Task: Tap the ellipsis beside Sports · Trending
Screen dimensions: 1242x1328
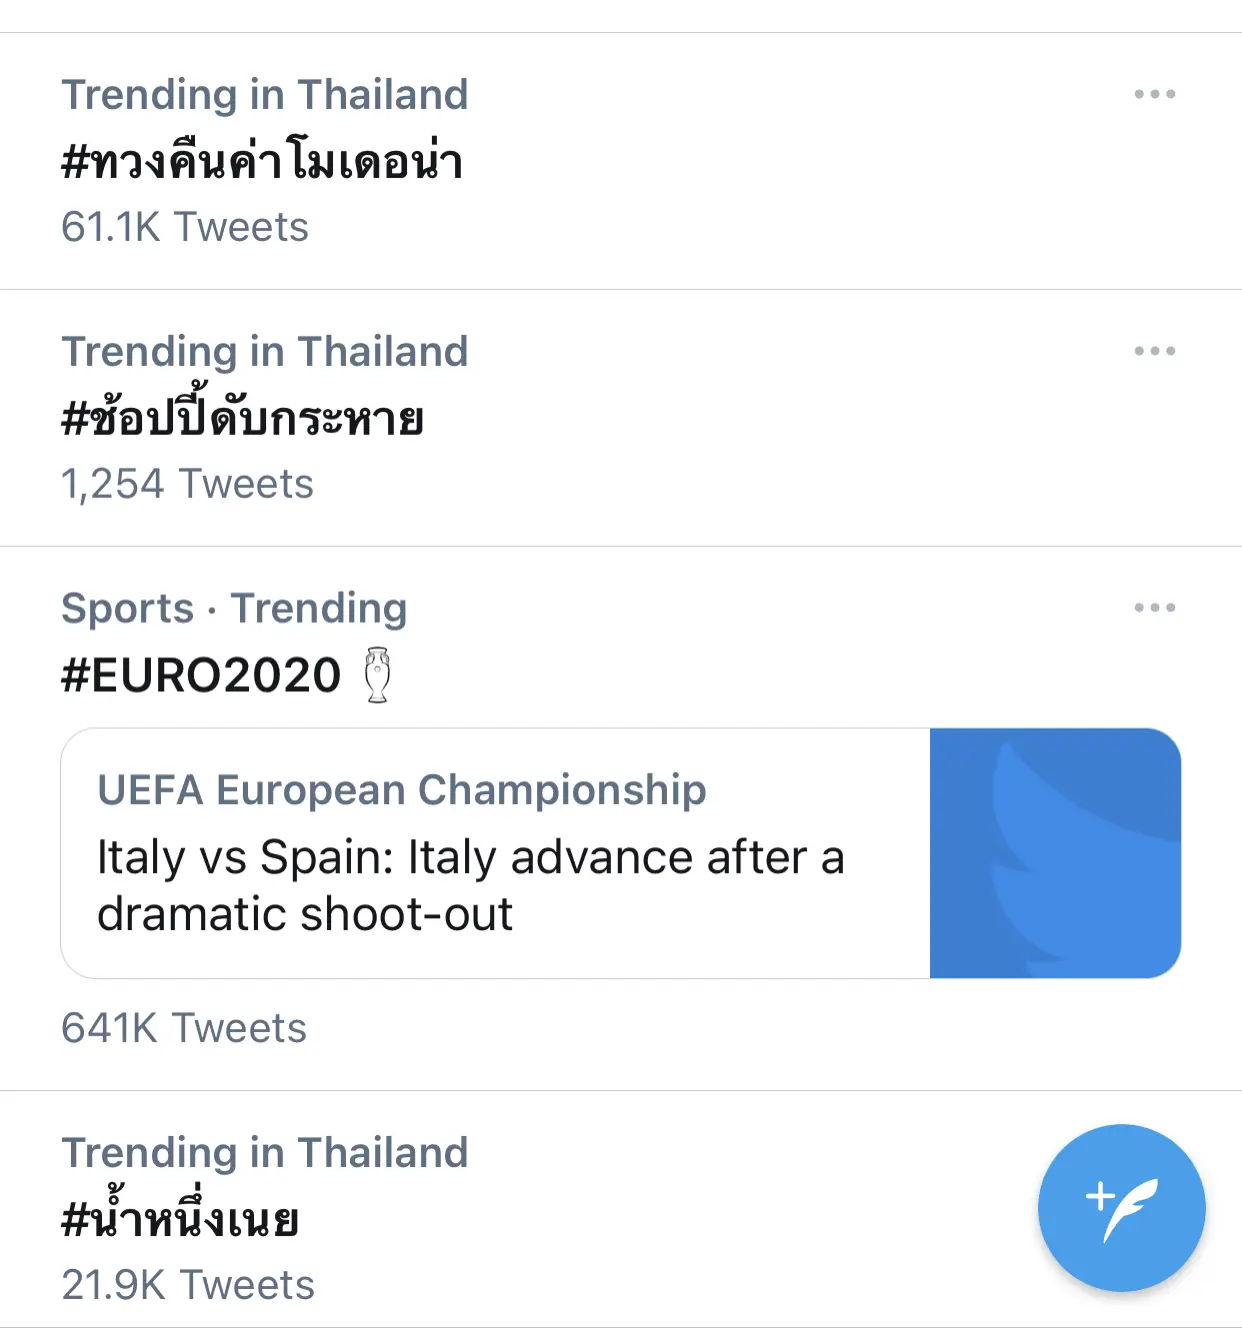Action: [1154, 608]
